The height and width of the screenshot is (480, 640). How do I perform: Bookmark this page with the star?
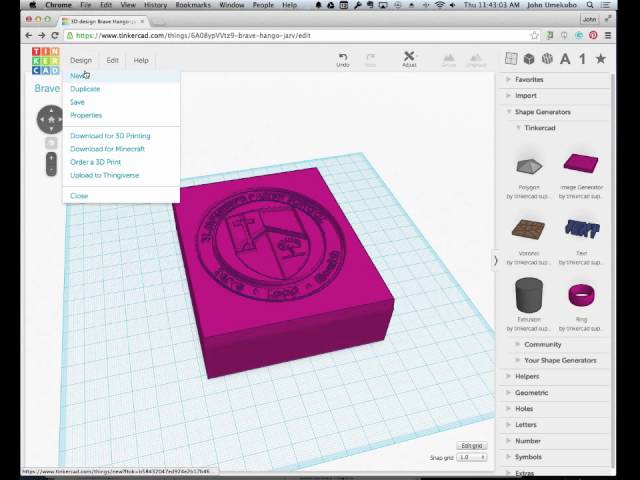534,36
